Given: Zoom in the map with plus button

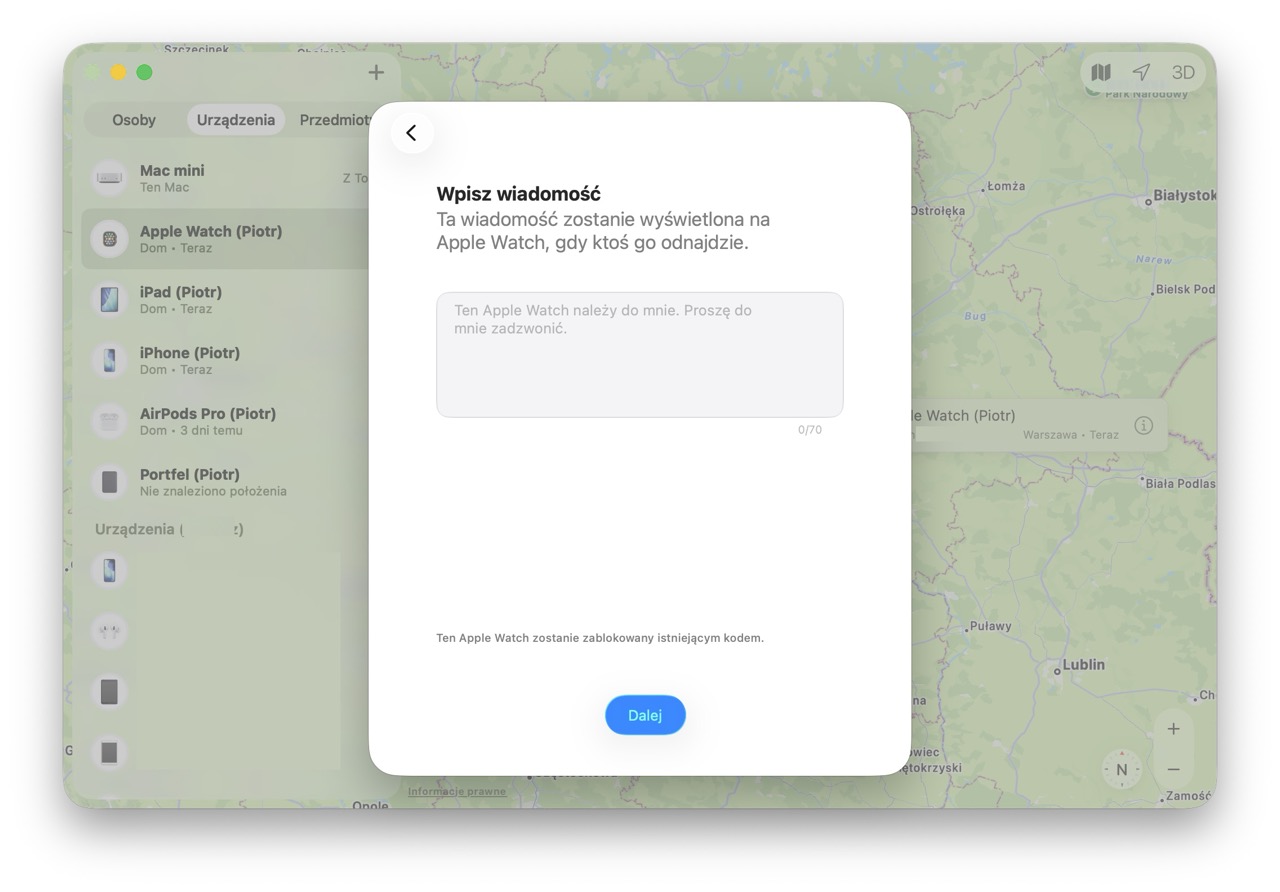Looking at the screenshot, I should [1174, 729].
